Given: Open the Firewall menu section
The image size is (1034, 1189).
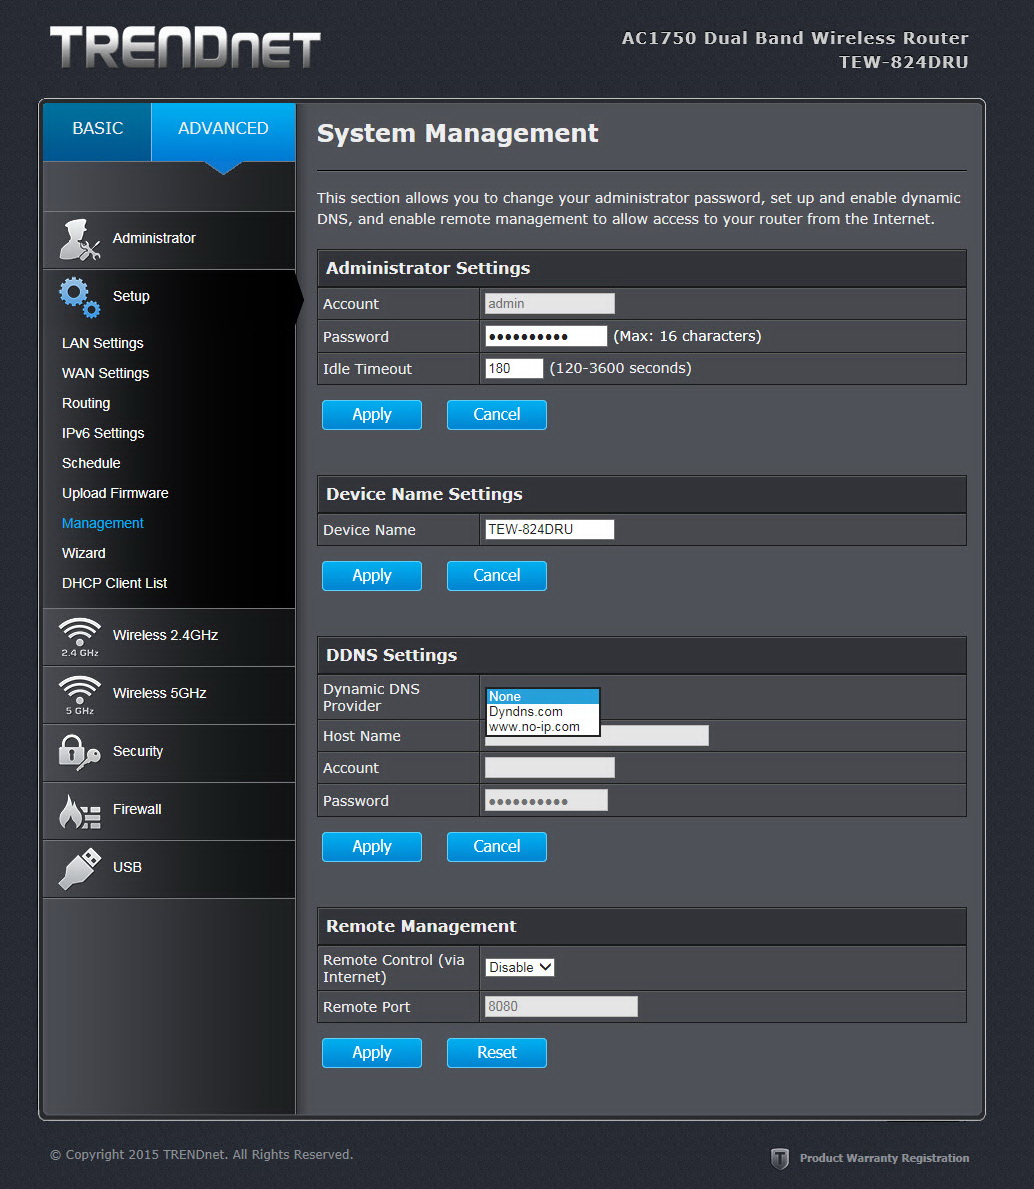Looking at the screenshot, I should pyautogui.click(x=169, y=811).
